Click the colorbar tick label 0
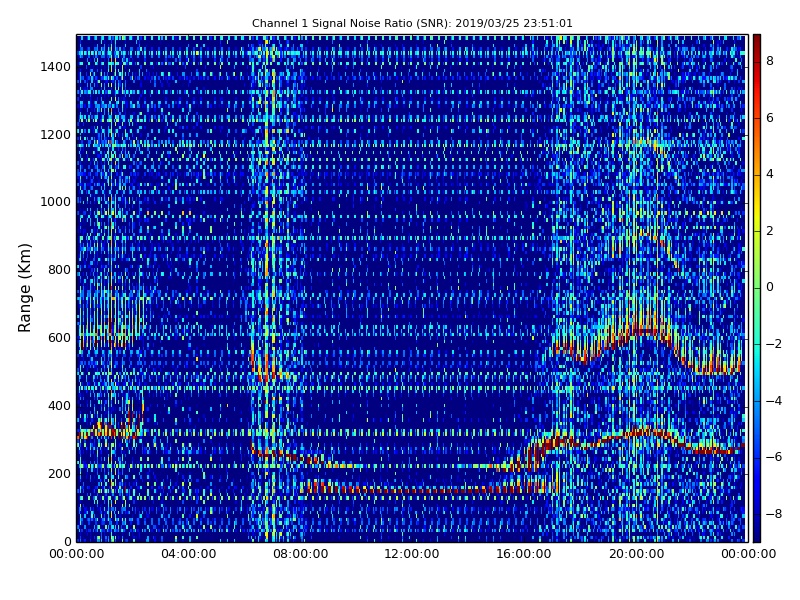 pyautogui.click(x=770, y=287)
